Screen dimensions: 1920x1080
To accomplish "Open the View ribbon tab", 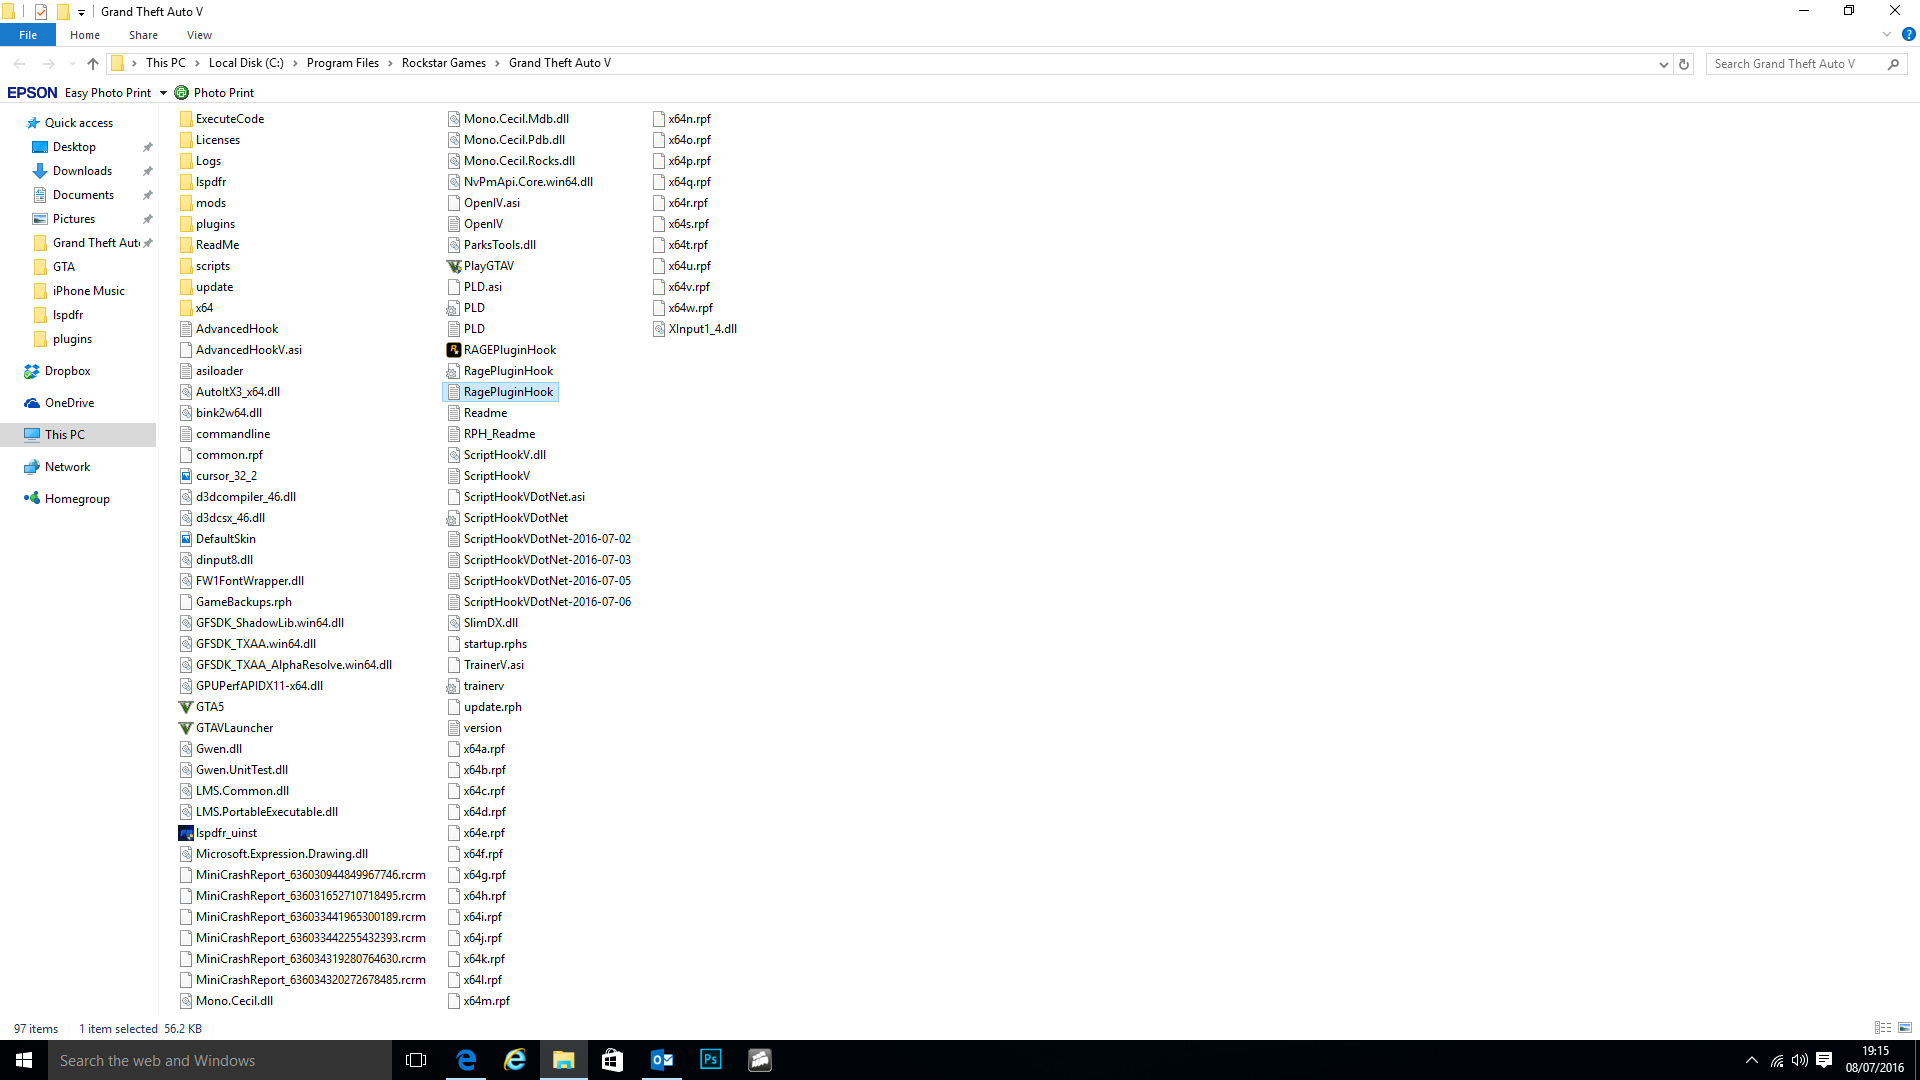I will click(x=199, y=35).
